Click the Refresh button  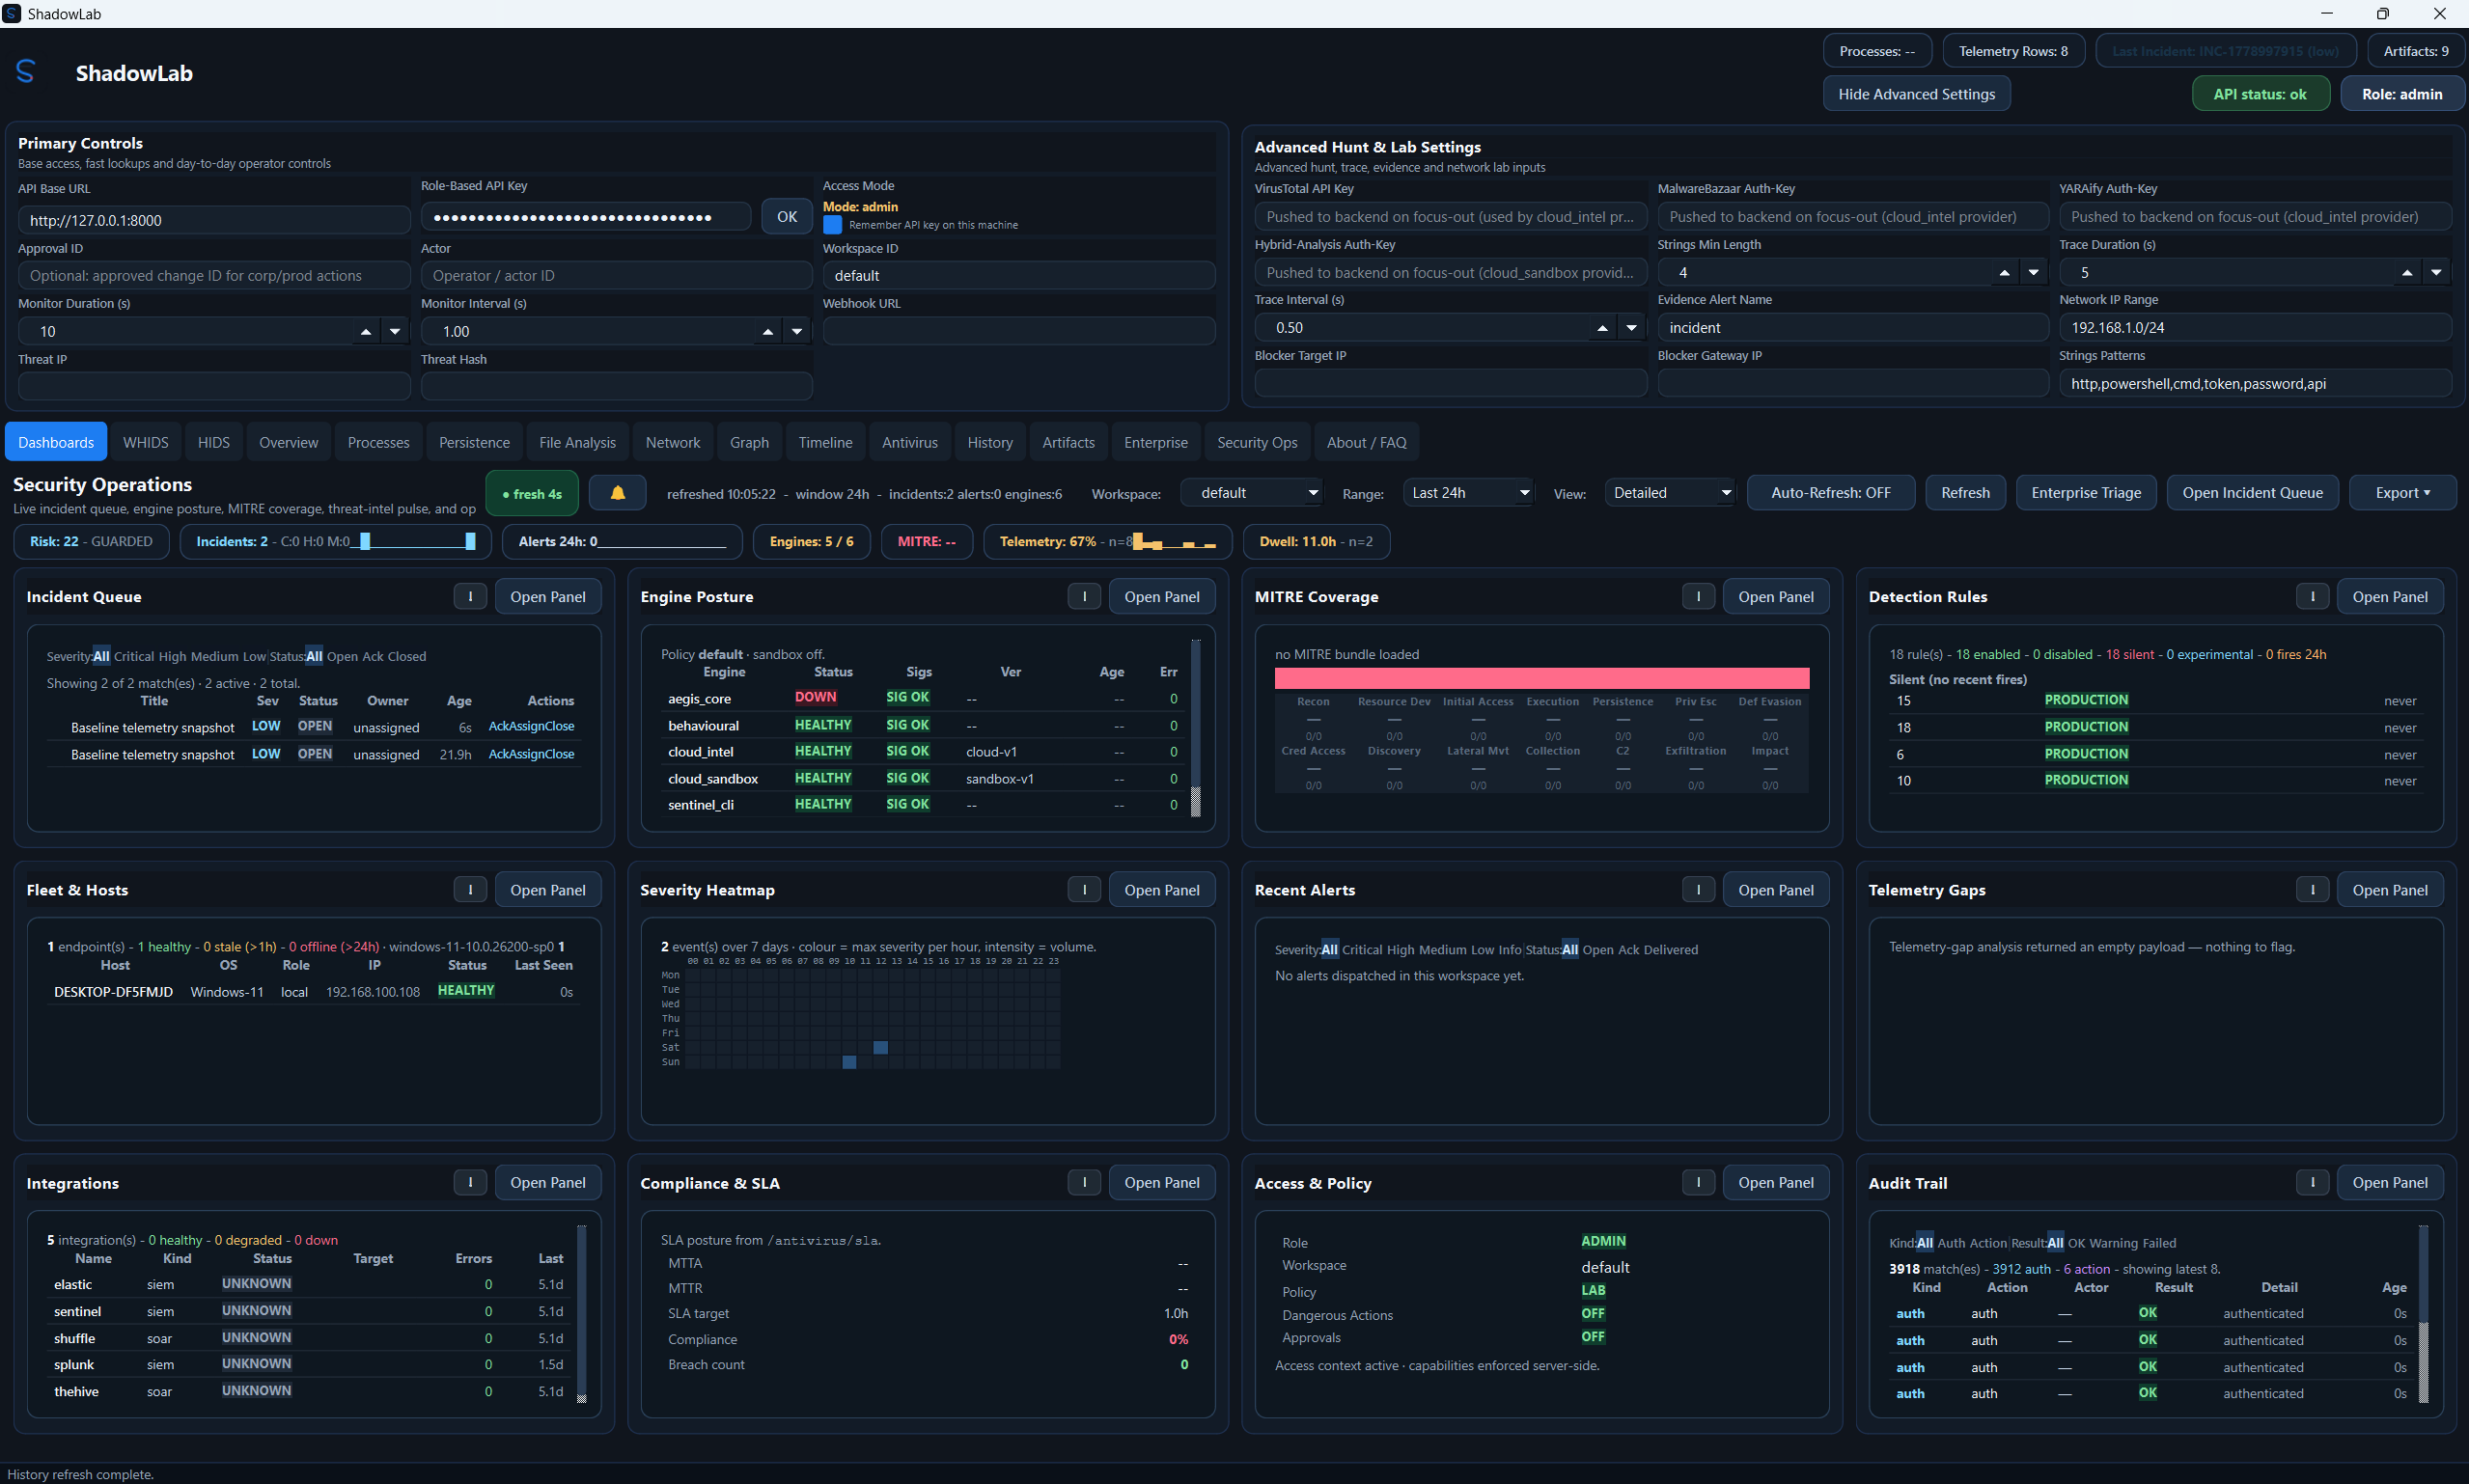point(1965,492)
